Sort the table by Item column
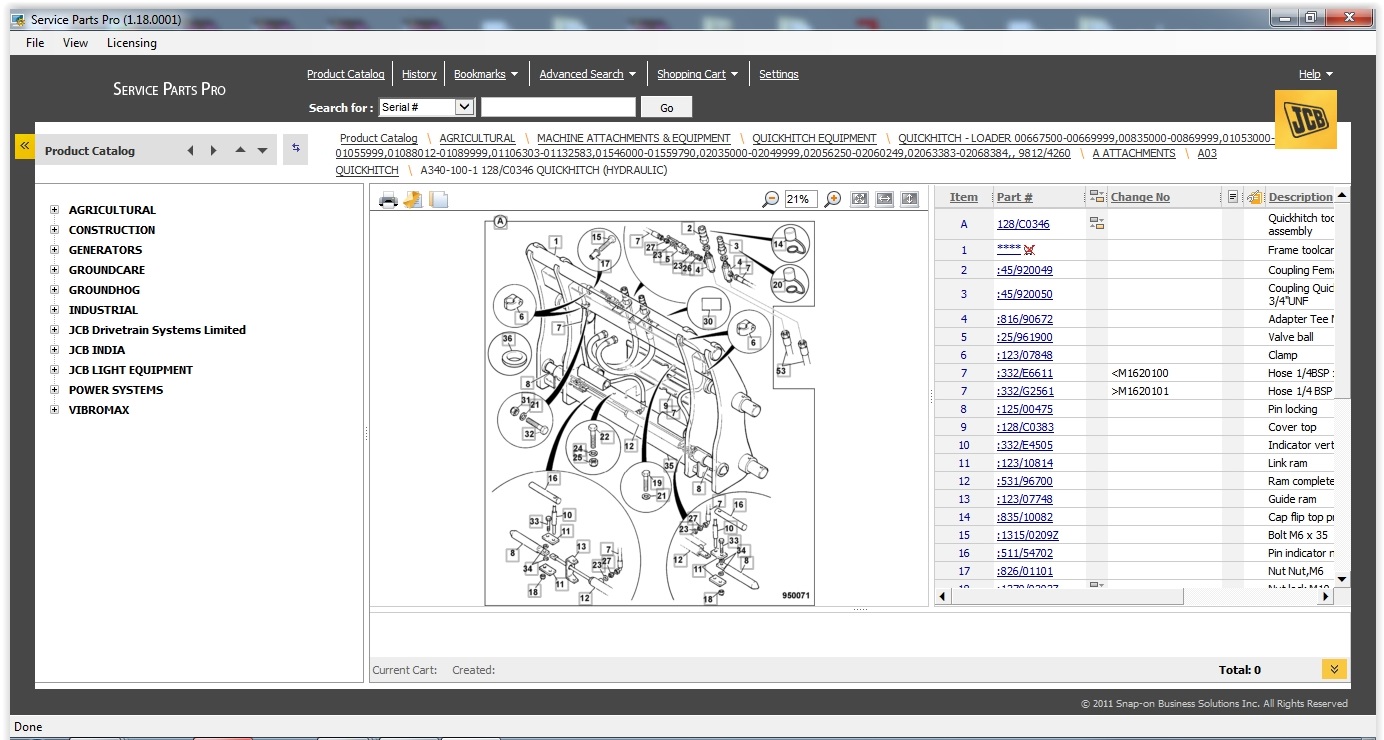The height and width of the screenshot is (740, 1384). click(964, 197)
